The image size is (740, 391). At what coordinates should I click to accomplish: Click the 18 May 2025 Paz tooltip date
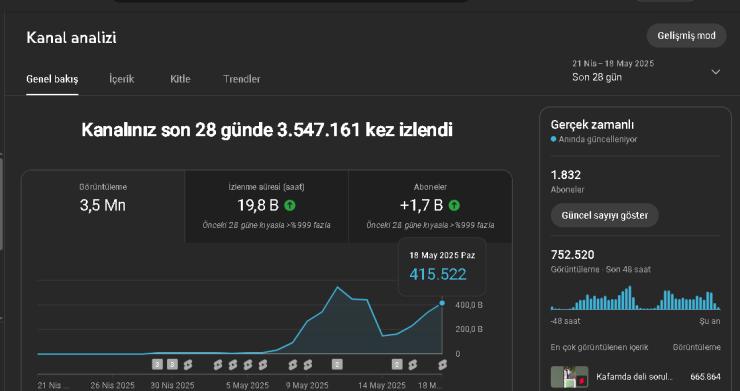click(442, 255)
